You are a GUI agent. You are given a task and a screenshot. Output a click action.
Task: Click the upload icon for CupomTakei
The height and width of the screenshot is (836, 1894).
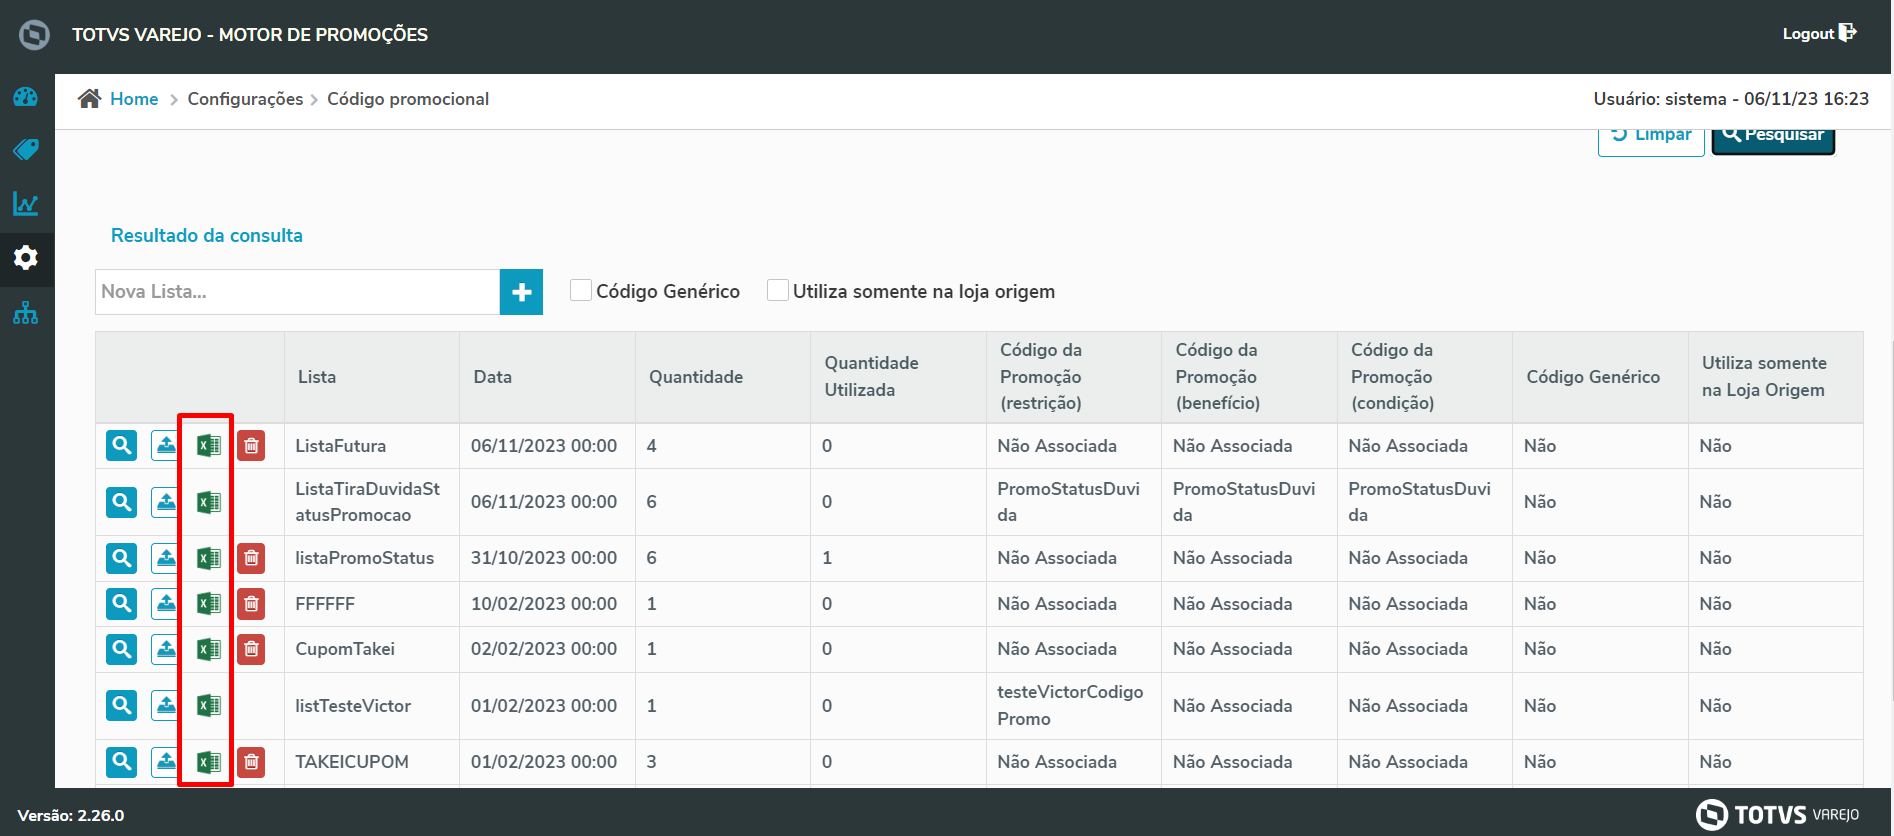click(x=165, y=649)
